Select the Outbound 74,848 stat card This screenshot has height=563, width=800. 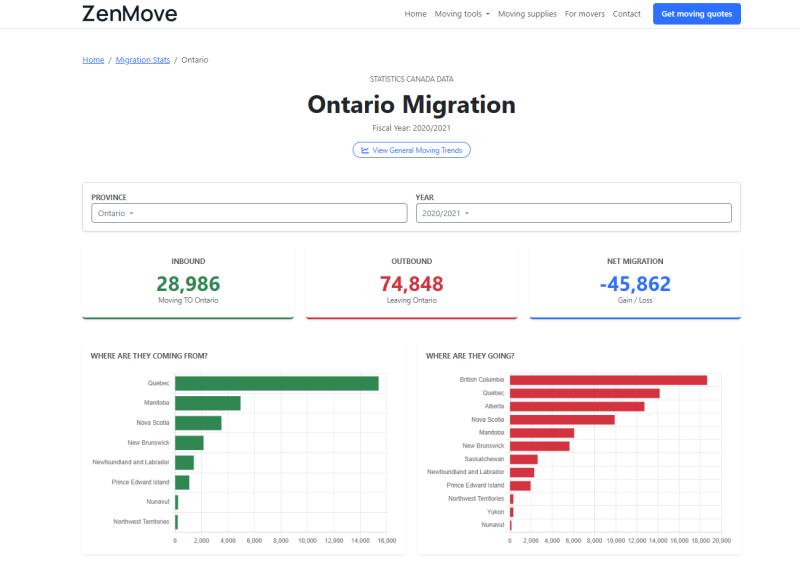pyautogui.click(x=411, y=283)
